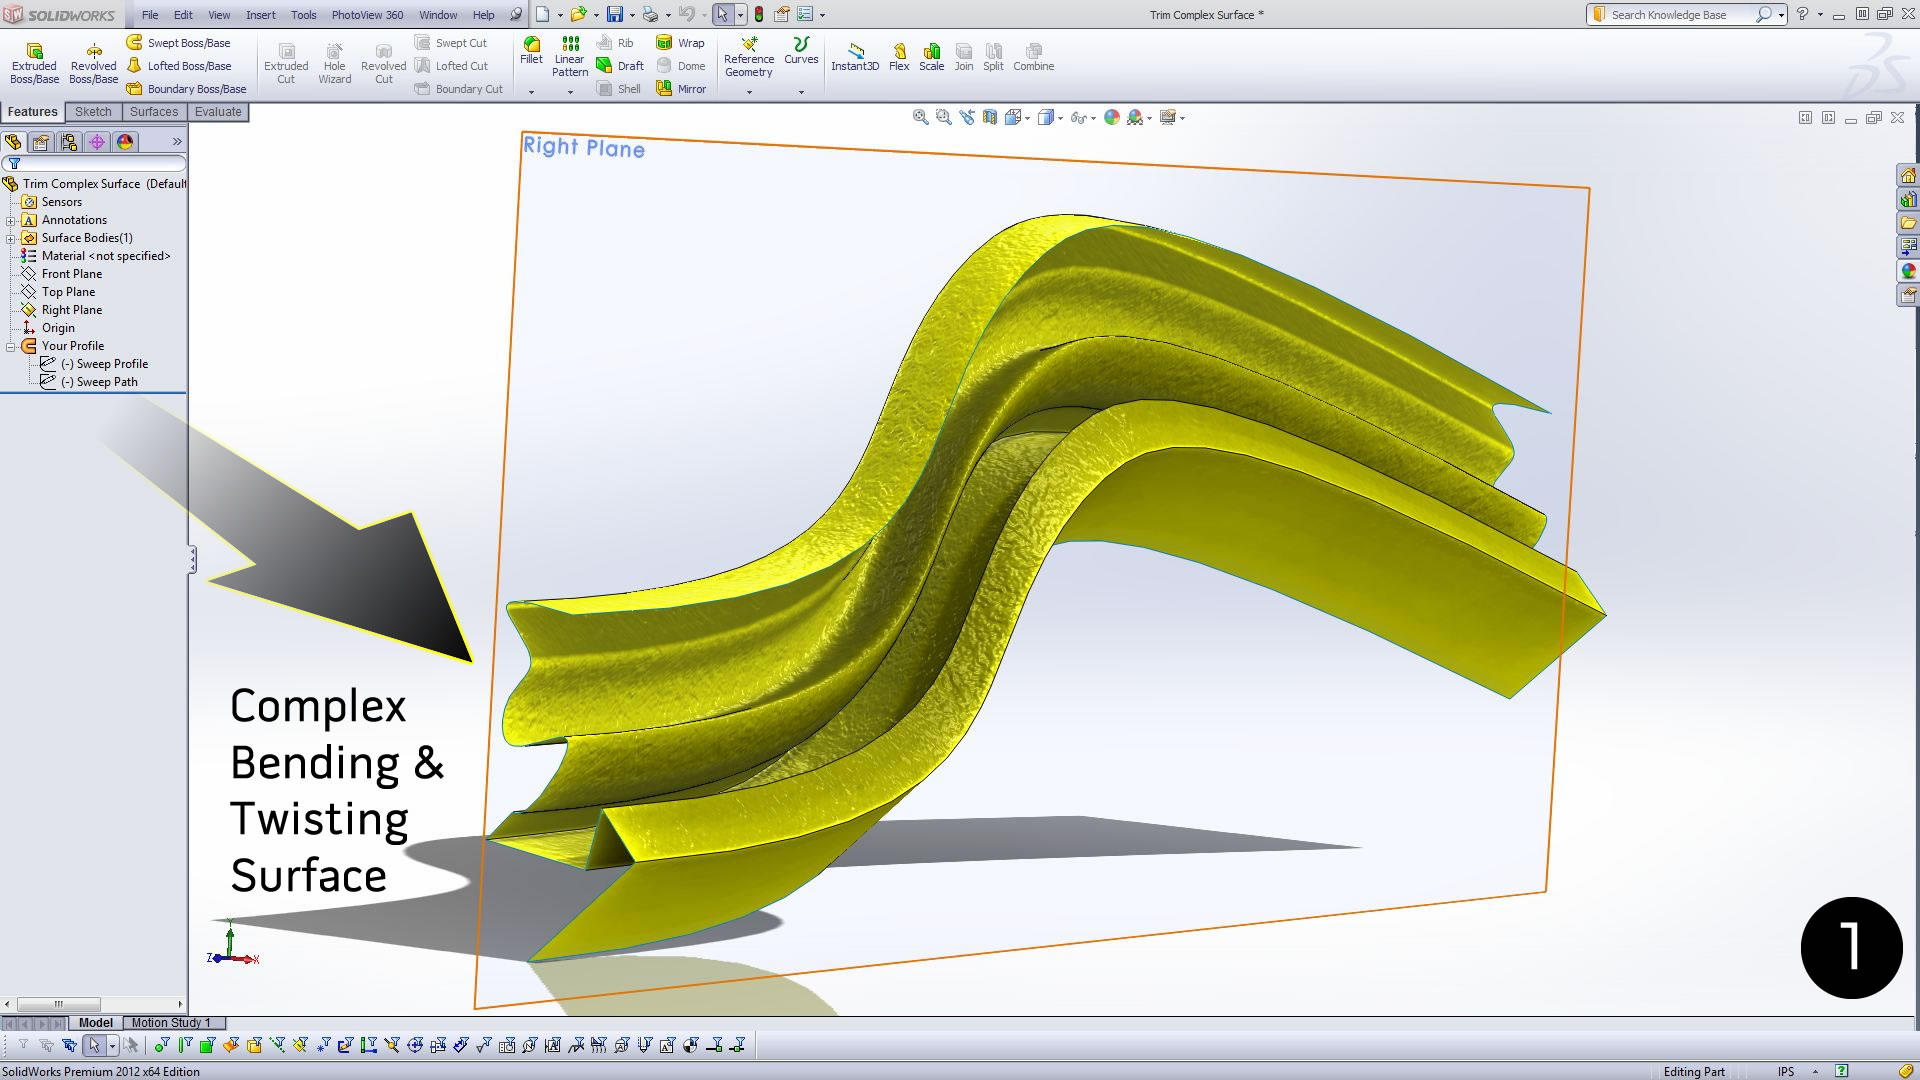Select Right Plane in feature tree

(x=71, y=310)
